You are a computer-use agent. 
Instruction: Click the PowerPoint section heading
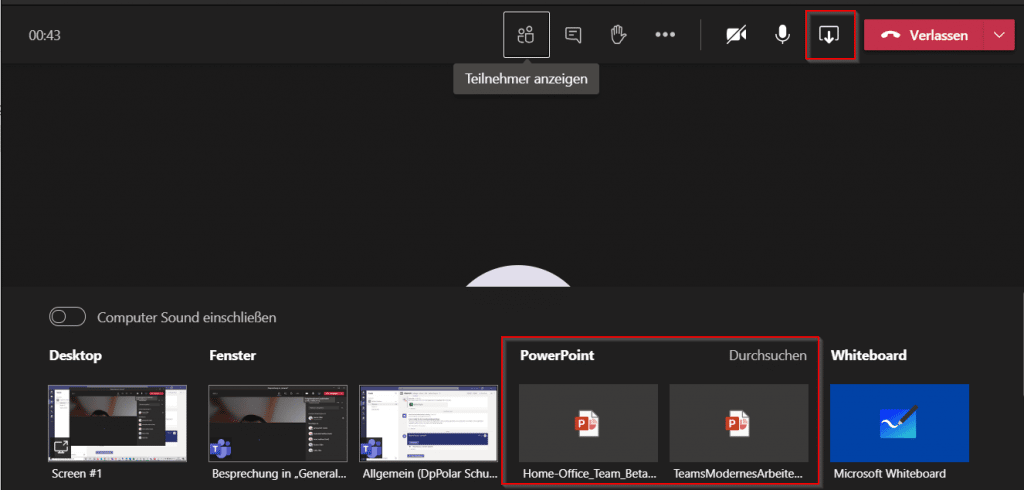pos(557,355)
